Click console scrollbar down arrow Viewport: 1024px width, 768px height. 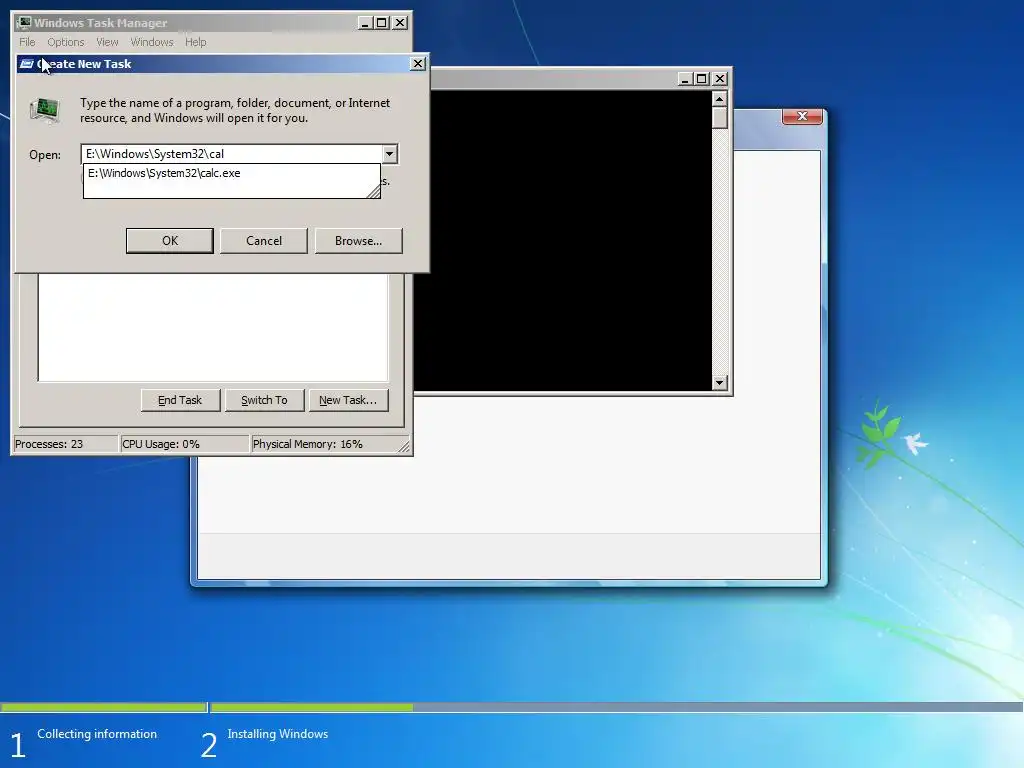(720, 383)
